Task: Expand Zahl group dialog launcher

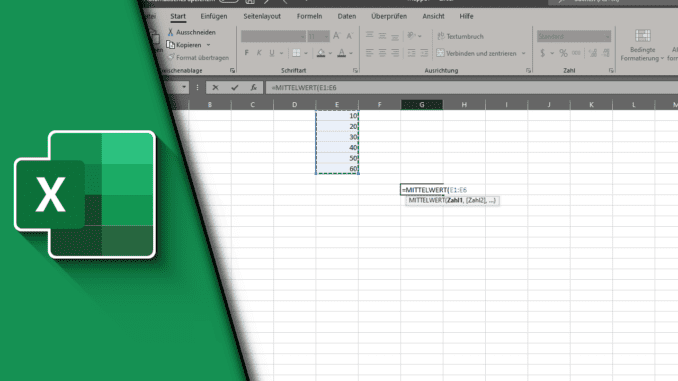Action: tap(611, 70)
